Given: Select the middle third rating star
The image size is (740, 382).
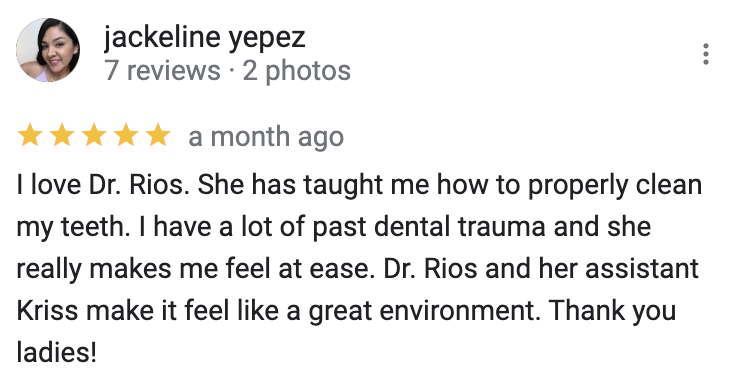Looking at the screenshot, I should (x=94, y=135).
